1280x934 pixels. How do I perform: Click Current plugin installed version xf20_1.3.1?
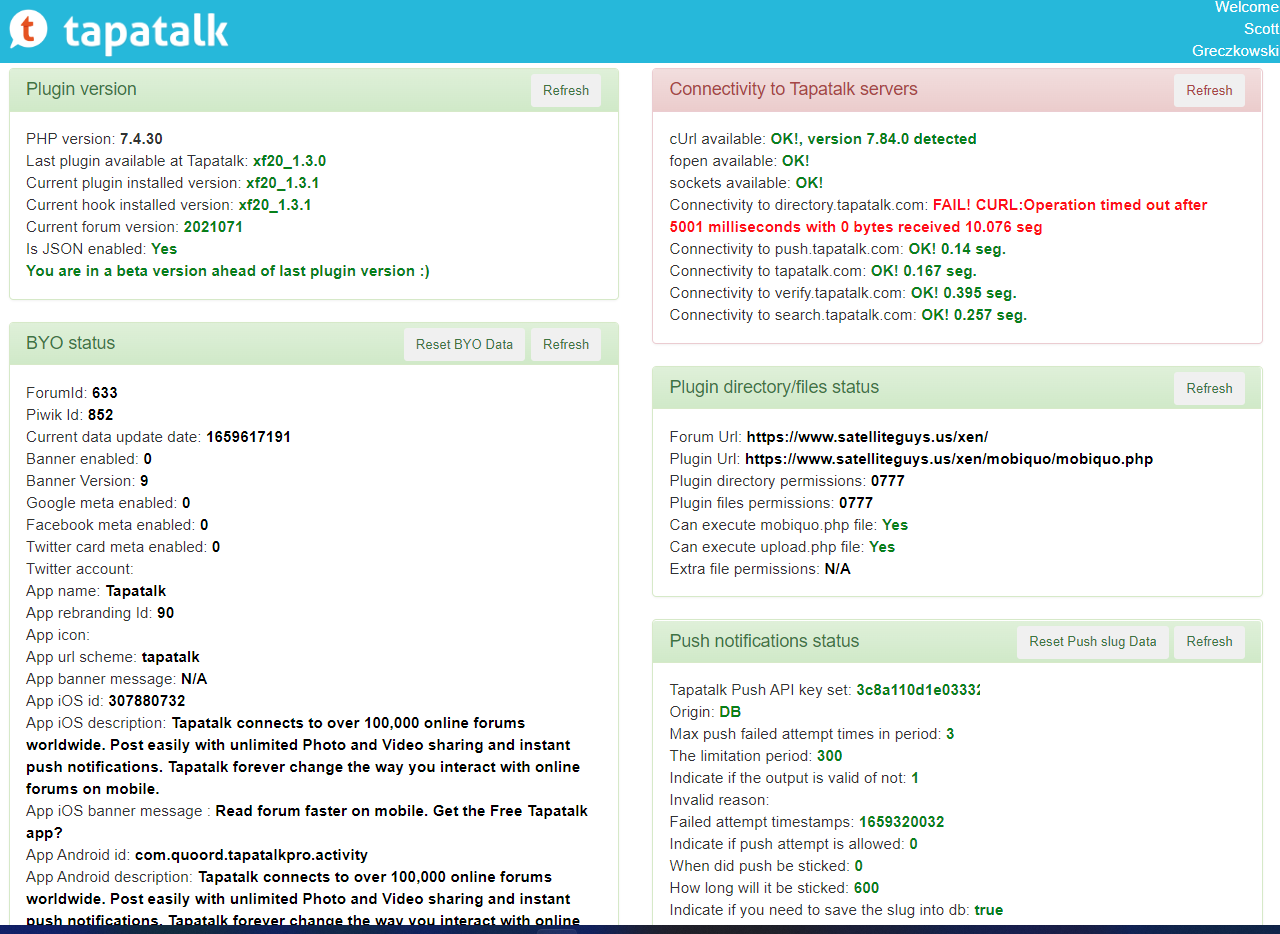click(x=283, y=183)
